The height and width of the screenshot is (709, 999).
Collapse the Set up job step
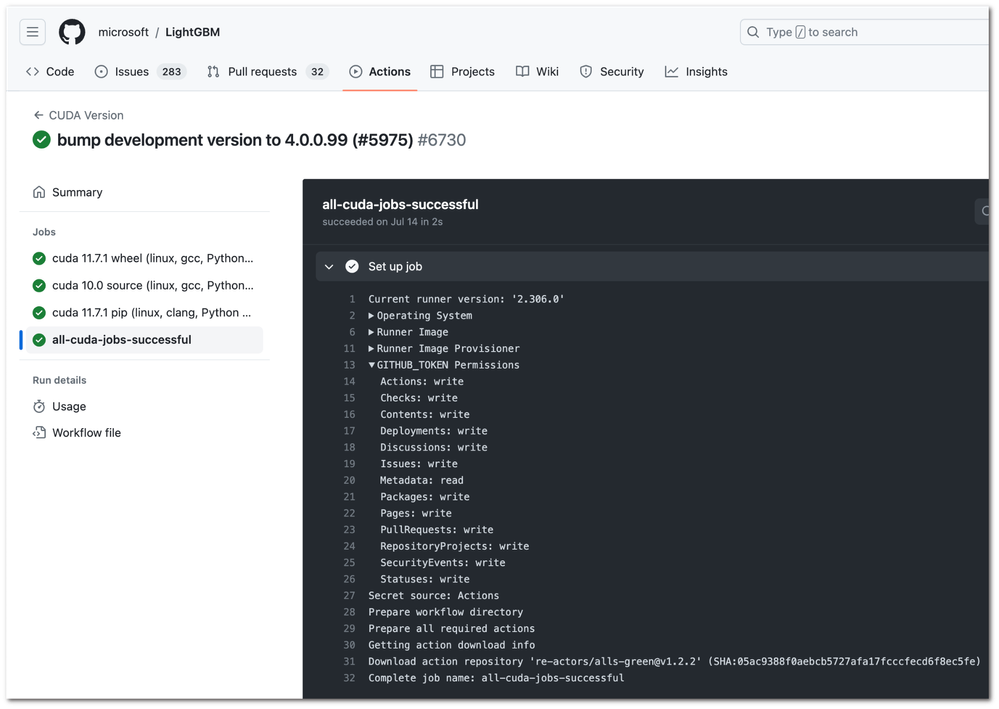tap(329, 266)
